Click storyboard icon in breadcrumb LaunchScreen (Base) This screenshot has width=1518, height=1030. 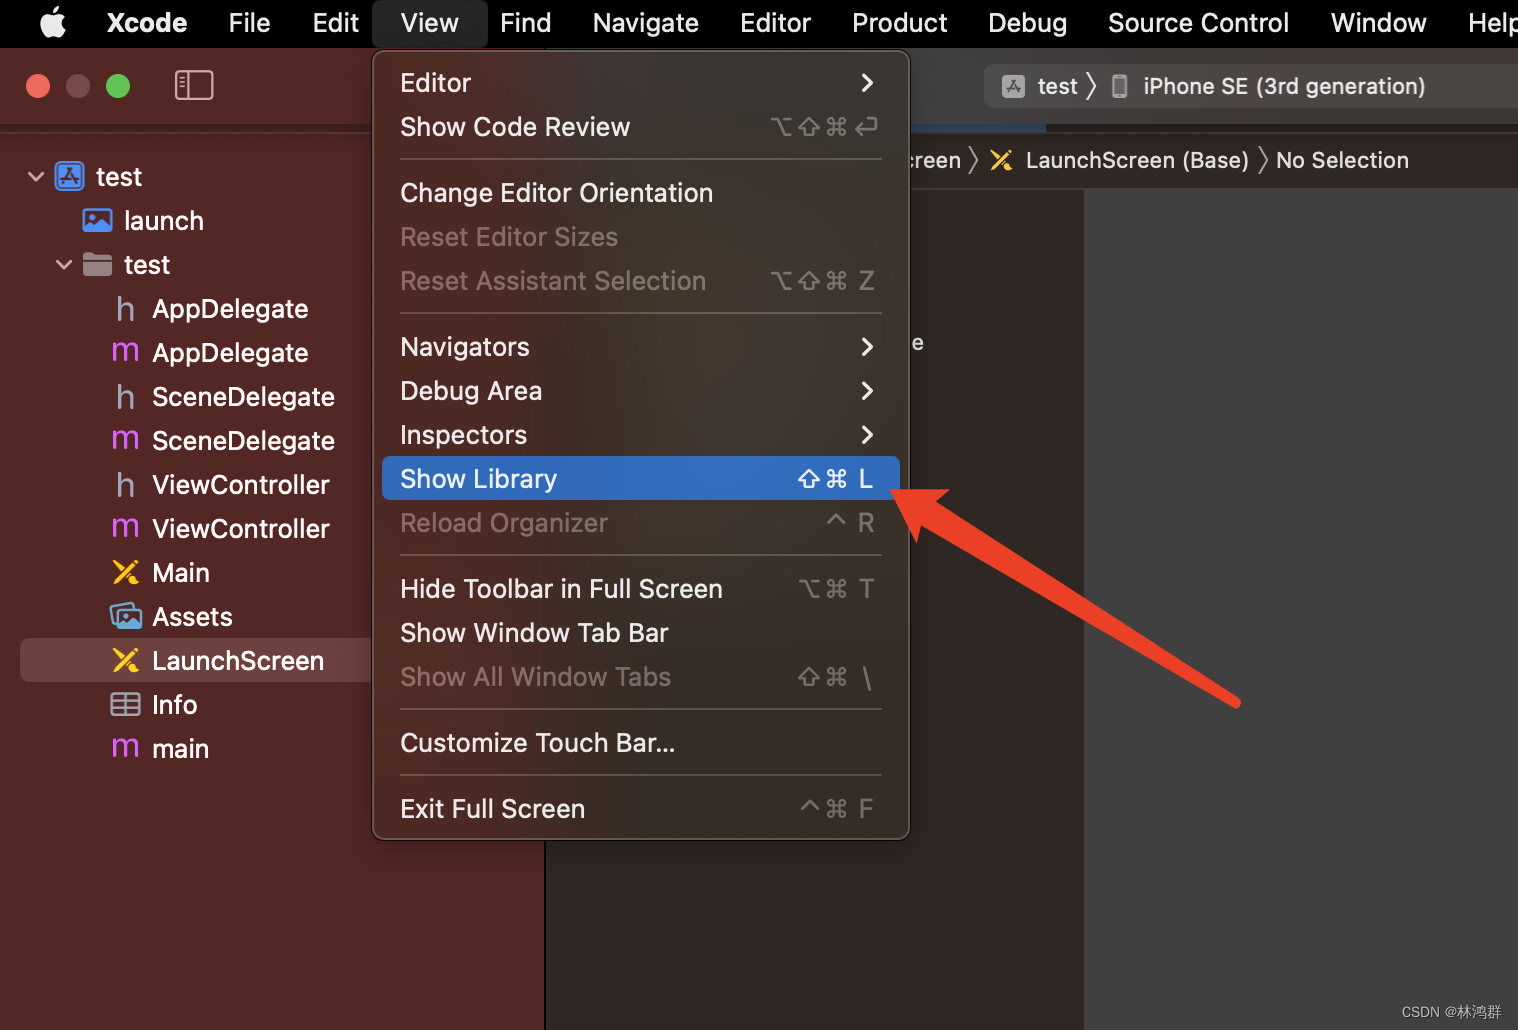pos(1001,160)
